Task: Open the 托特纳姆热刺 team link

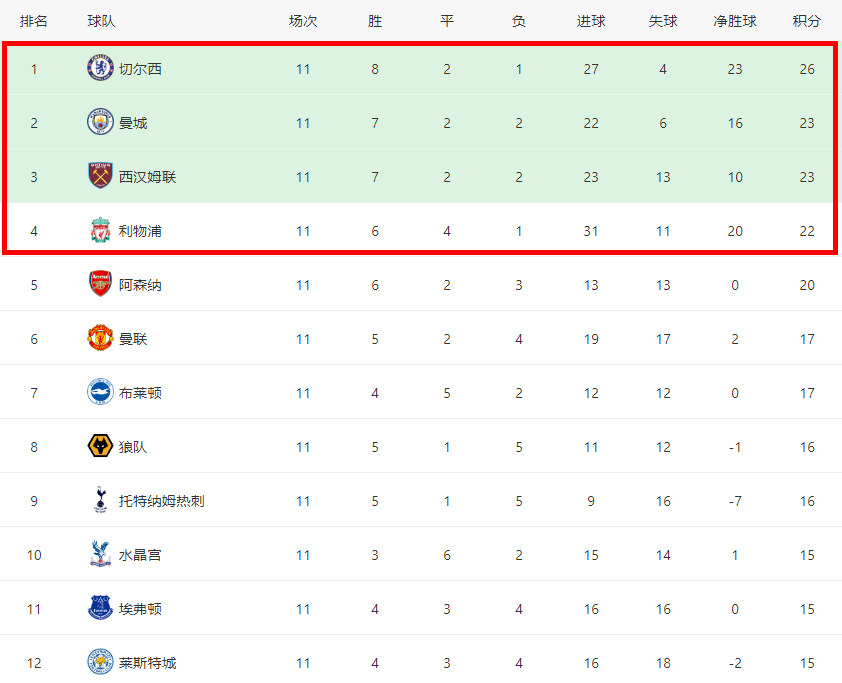Action: tap(162, 501)
